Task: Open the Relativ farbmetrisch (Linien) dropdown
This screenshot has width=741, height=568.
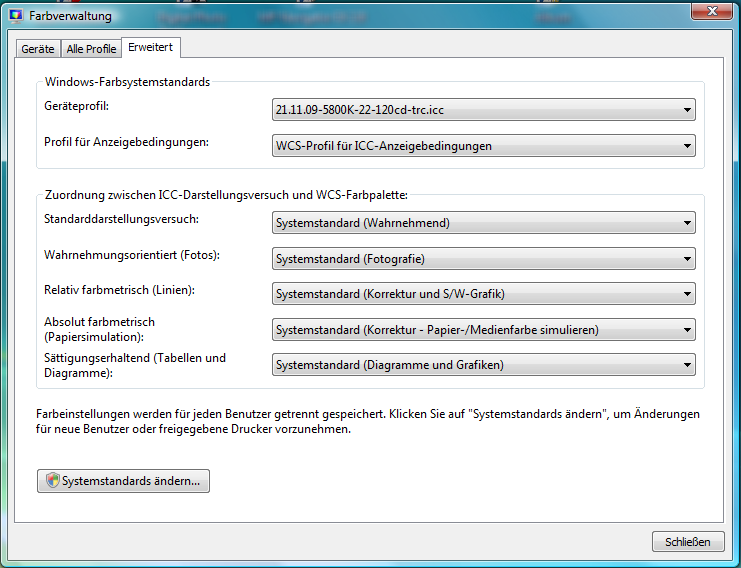Action: (484, 294)
